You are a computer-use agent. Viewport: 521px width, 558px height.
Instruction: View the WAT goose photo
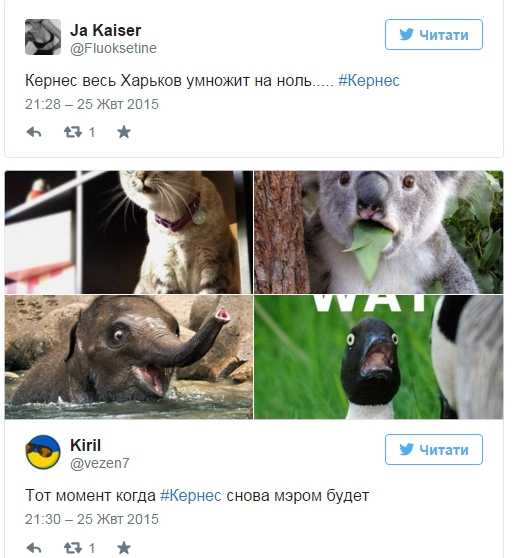(379, 357)
